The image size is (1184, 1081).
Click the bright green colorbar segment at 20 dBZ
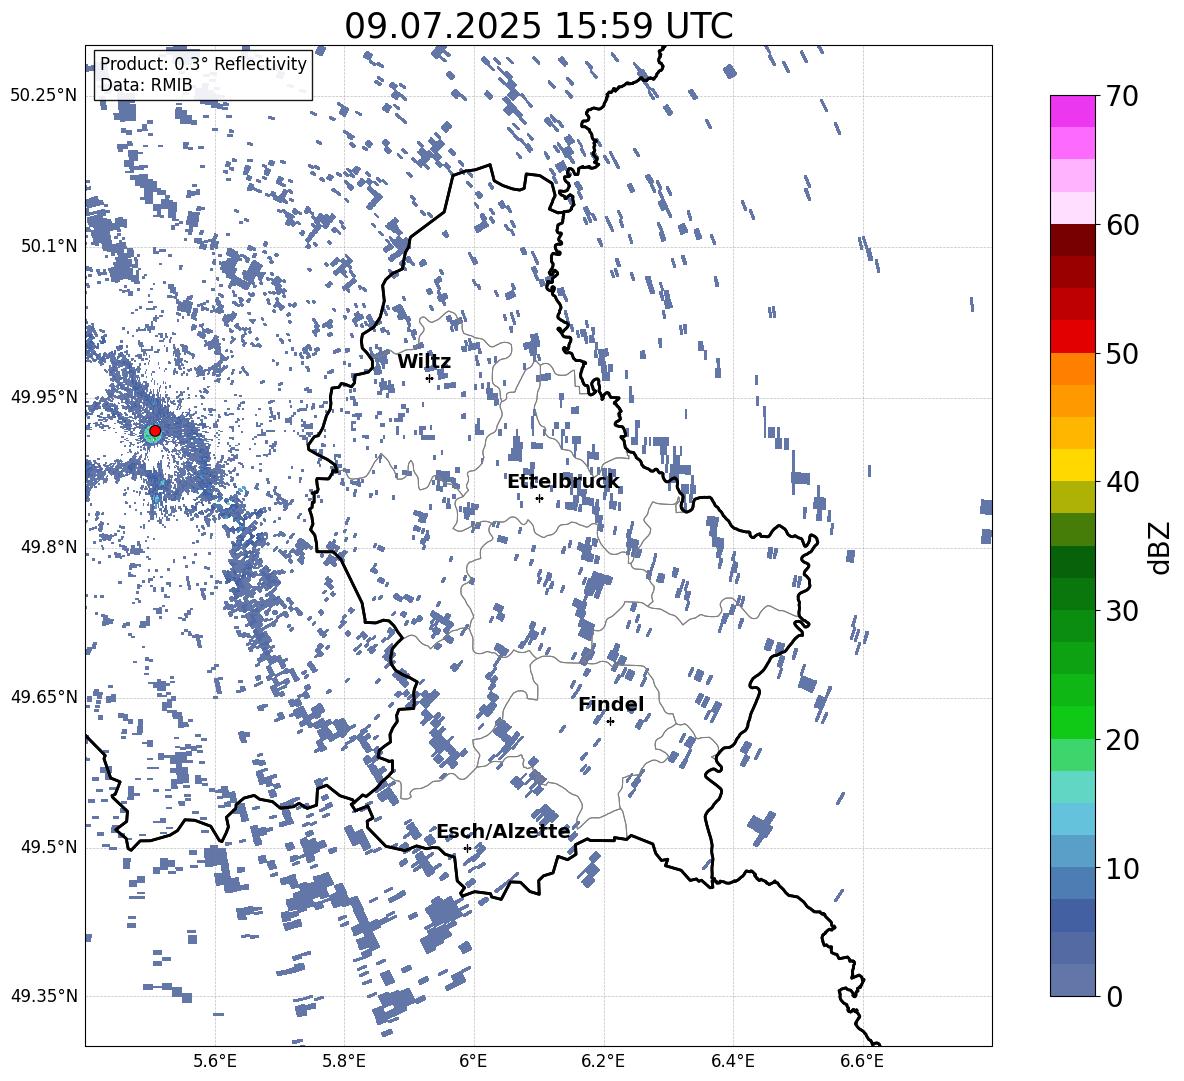(x=1072, y=722)
